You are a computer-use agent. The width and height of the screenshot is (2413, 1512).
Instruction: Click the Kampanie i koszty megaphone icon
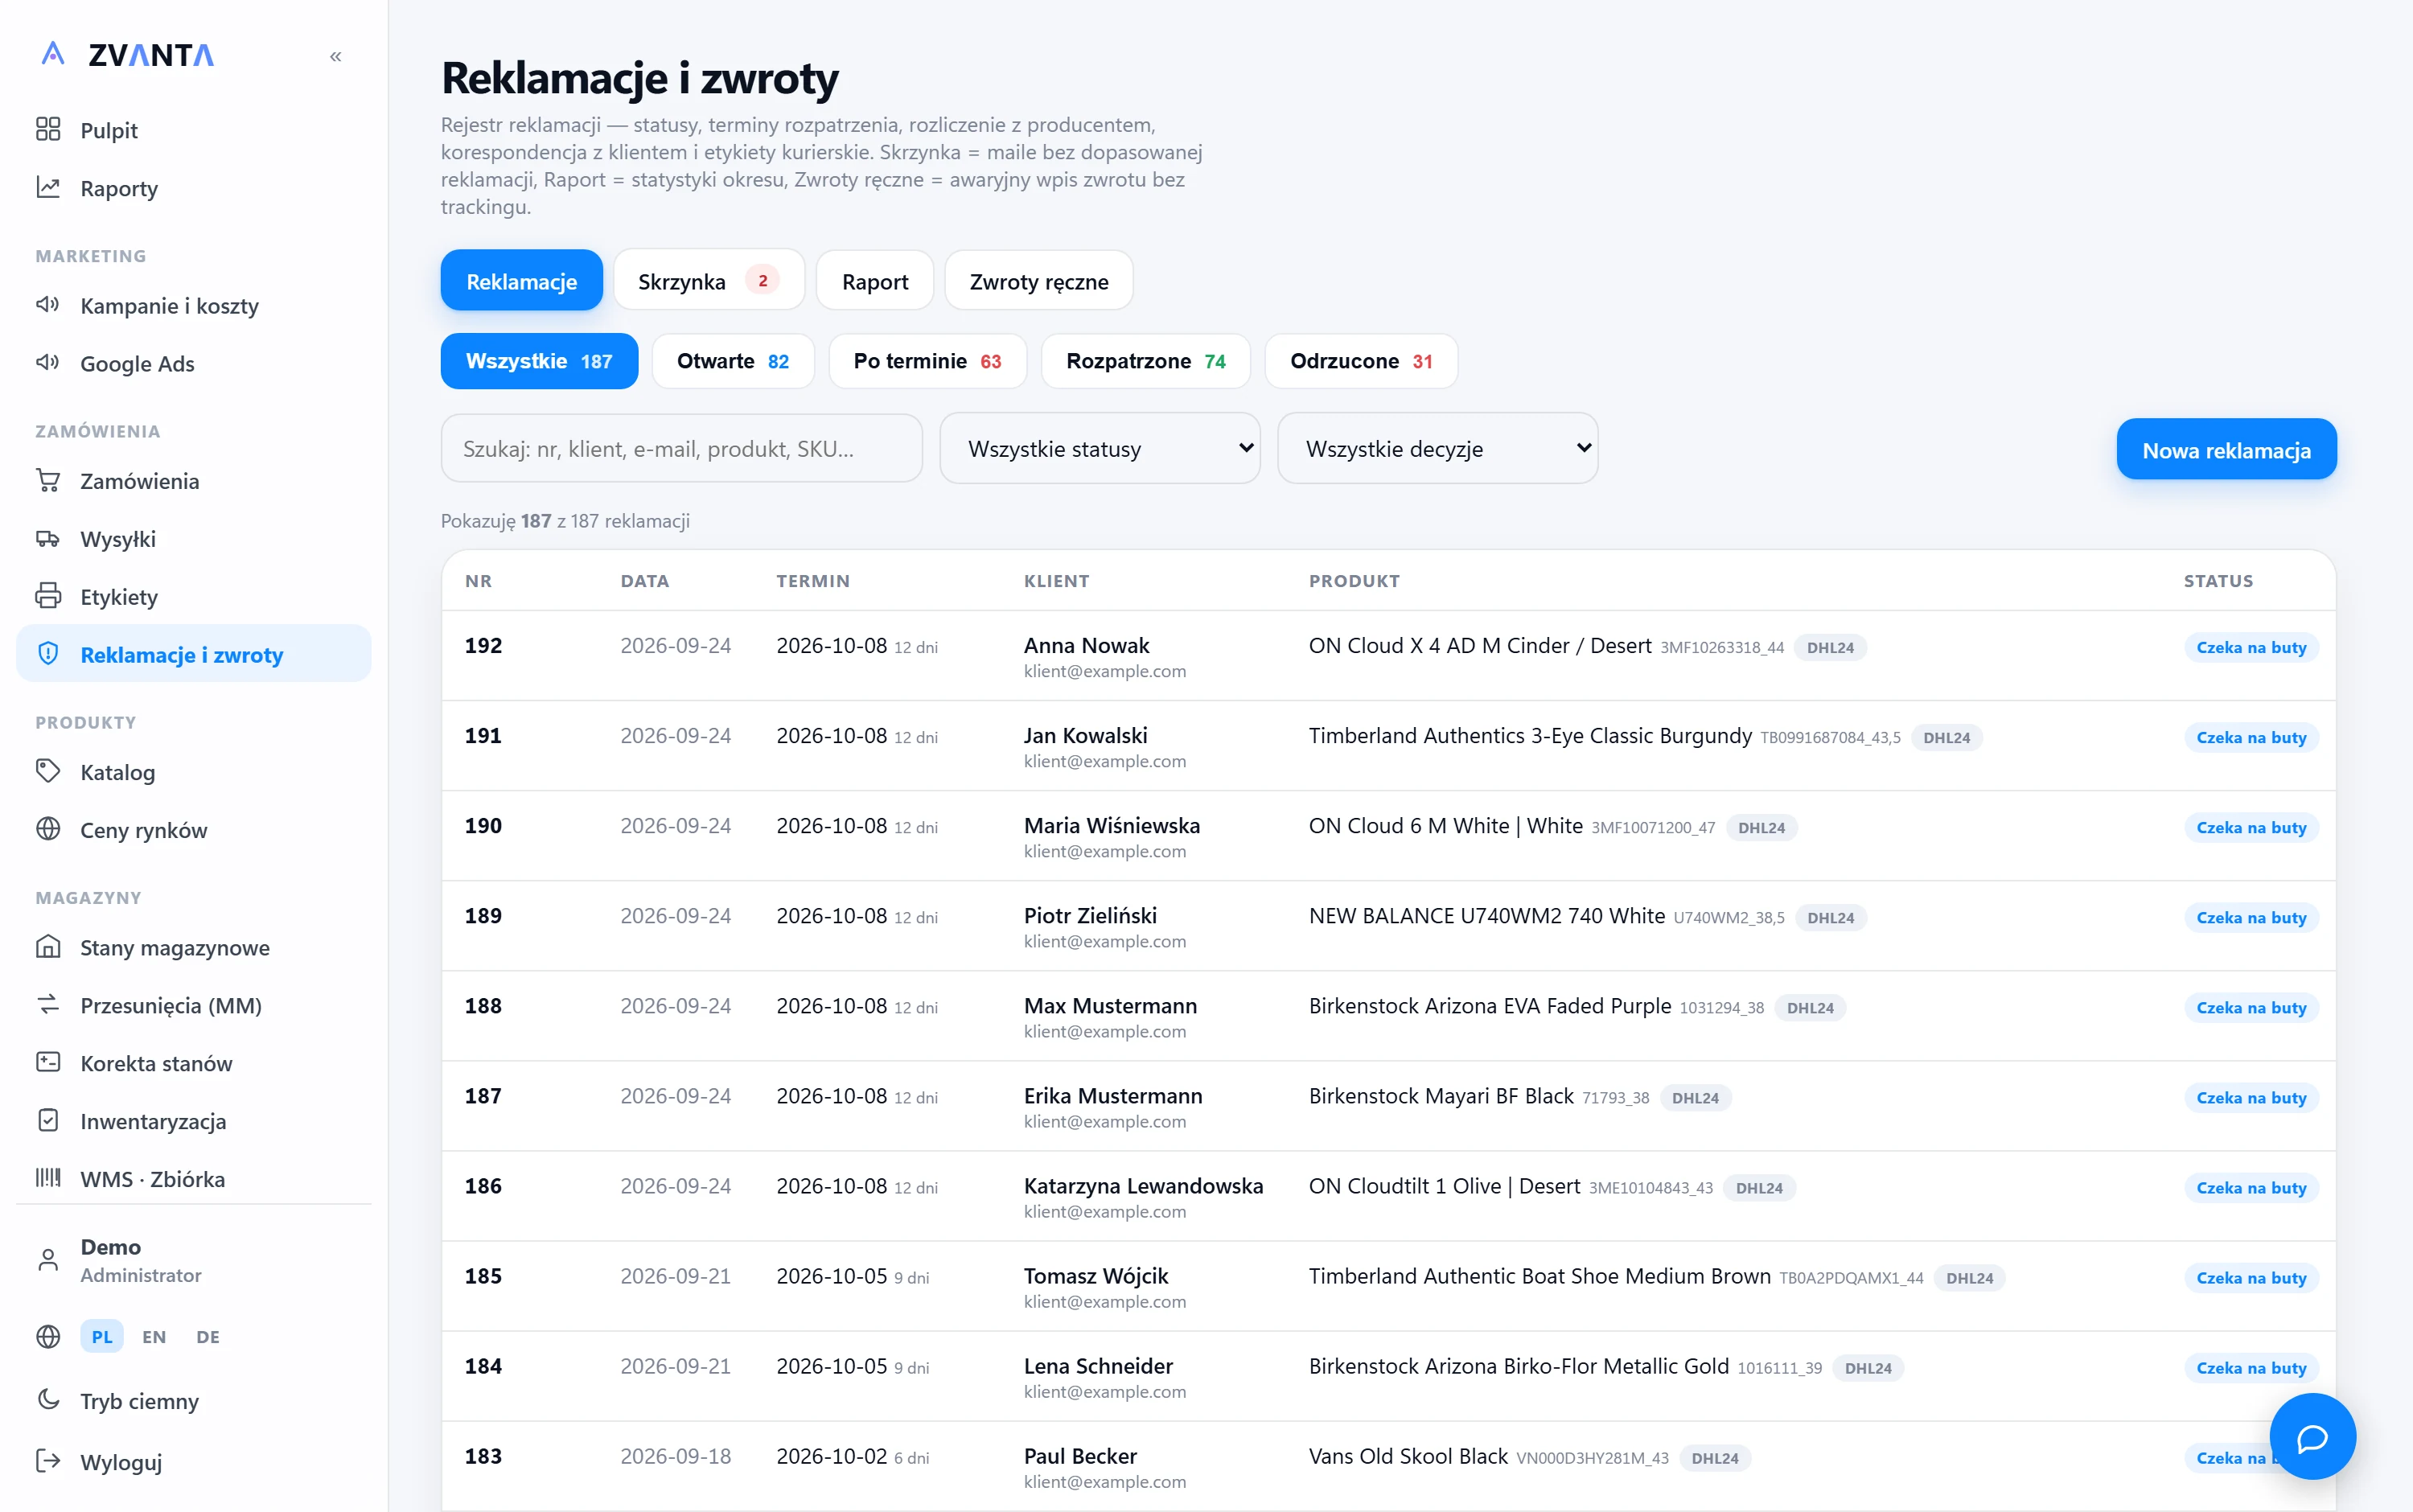[48, 304]
